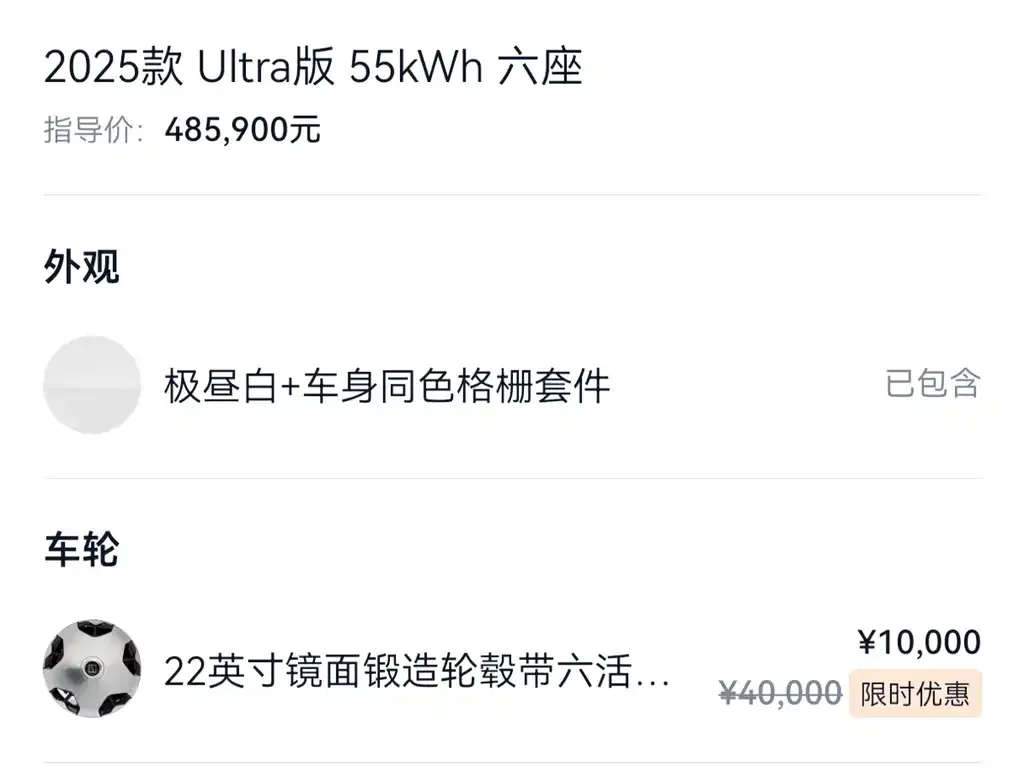Tap the 限时优惠 limited-time discount badge
Screen dimensions: 1024x768
tap(915, 694)
